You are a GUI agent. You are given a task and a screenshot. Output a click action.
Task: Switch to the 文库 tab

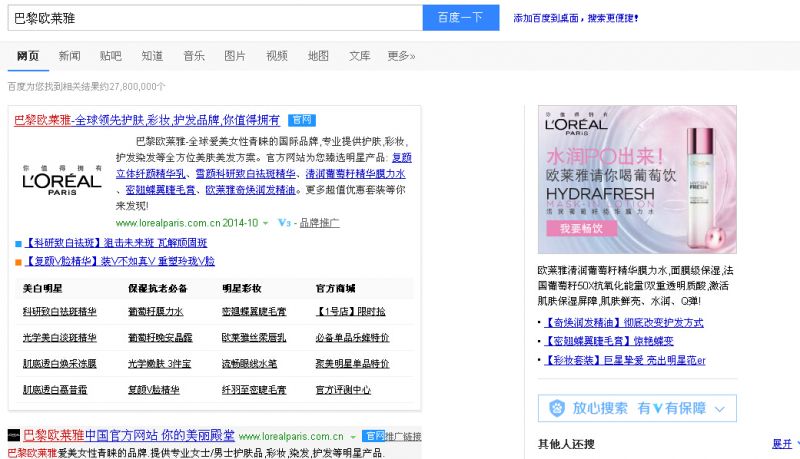coord(360,56)
